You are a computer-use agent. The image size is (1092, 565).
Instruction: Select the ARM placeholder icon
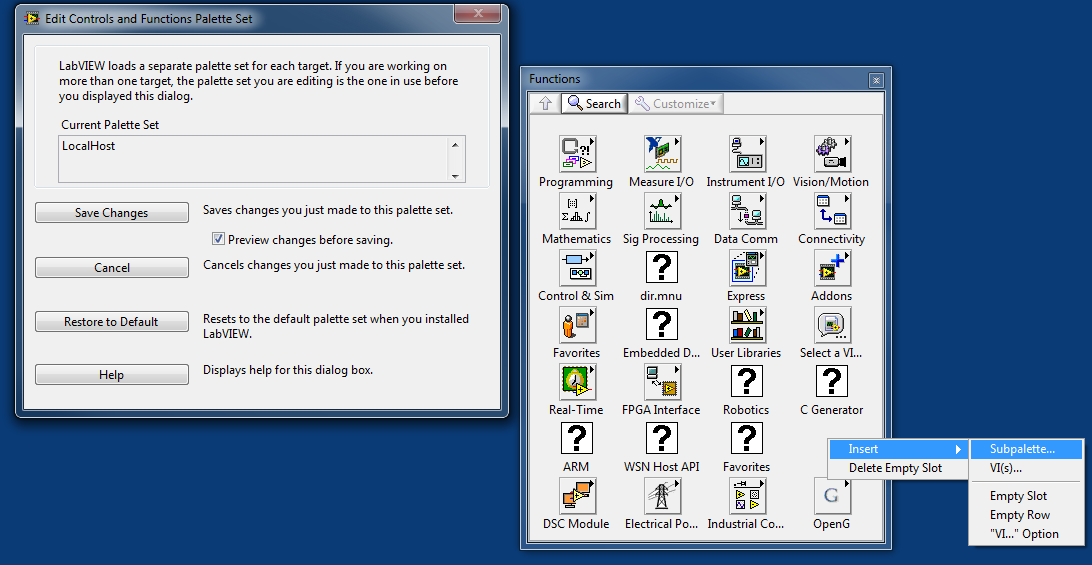577,440
